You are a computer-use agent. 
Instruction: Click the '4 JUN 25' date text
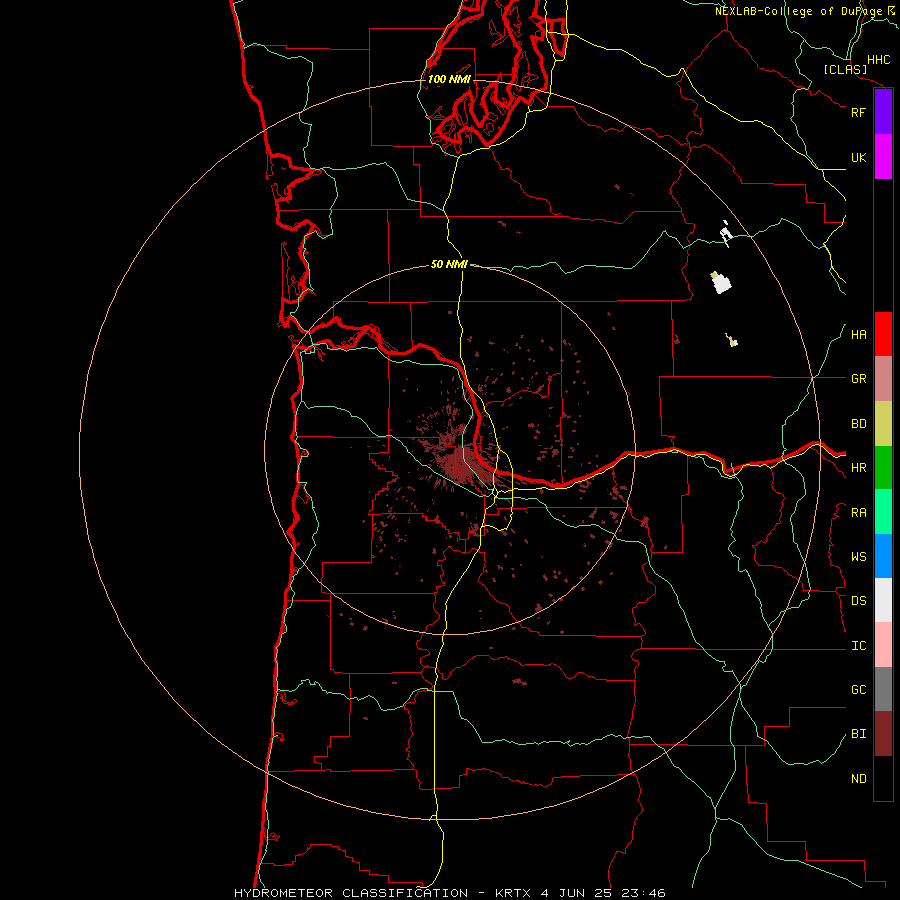pos(576,893)
